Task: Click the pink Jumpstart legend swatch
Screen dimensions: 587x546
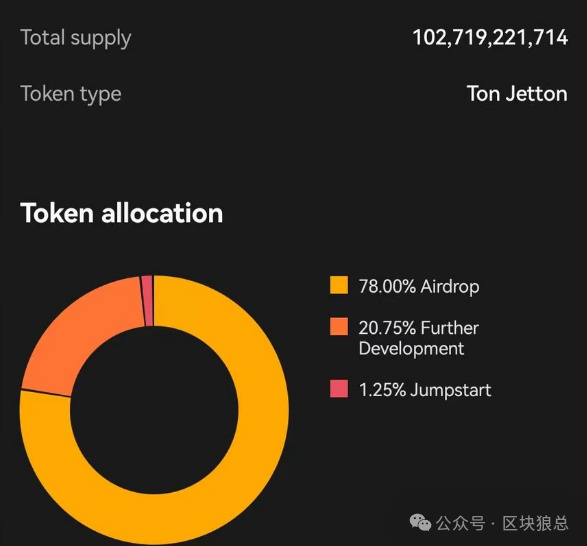Action: click(x=339, y=388)
